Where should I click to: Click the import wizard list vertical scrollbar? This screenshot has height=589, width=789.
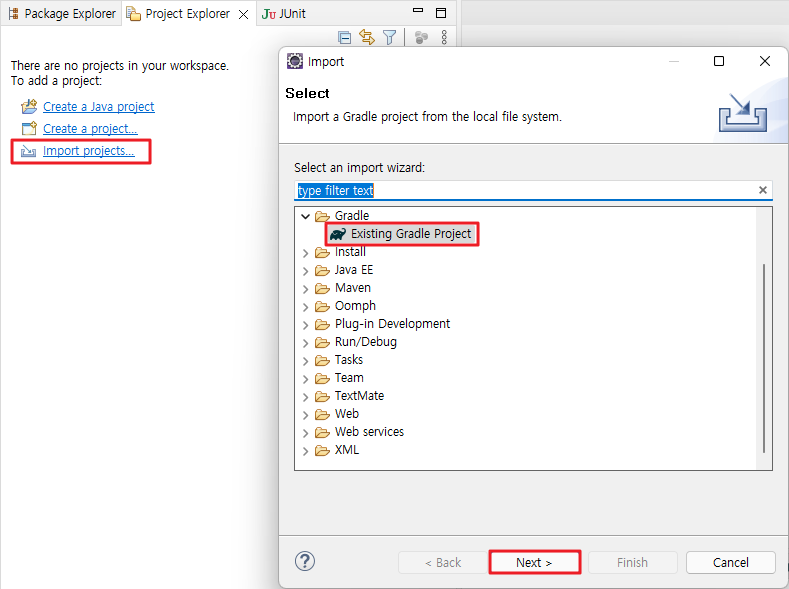[764, 358]
